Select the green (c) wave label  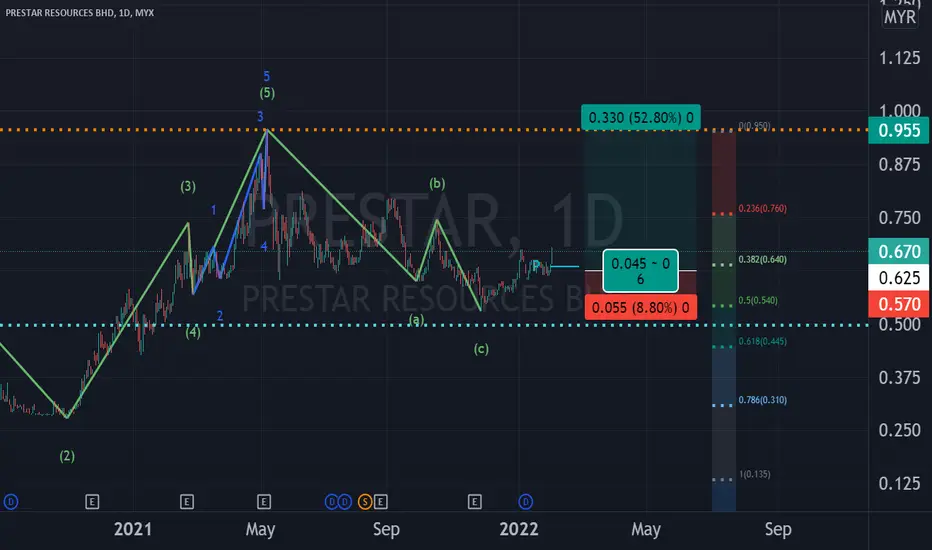pyautogui.click(x=481, y=349)
